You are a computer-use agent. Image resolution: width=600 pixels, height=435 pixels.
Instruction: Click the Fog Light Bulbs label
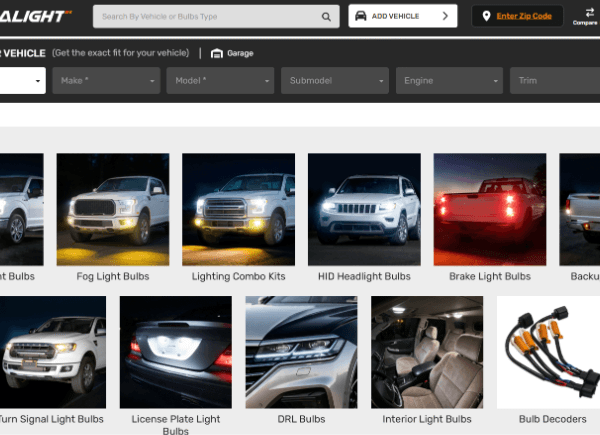coord(113,276)
